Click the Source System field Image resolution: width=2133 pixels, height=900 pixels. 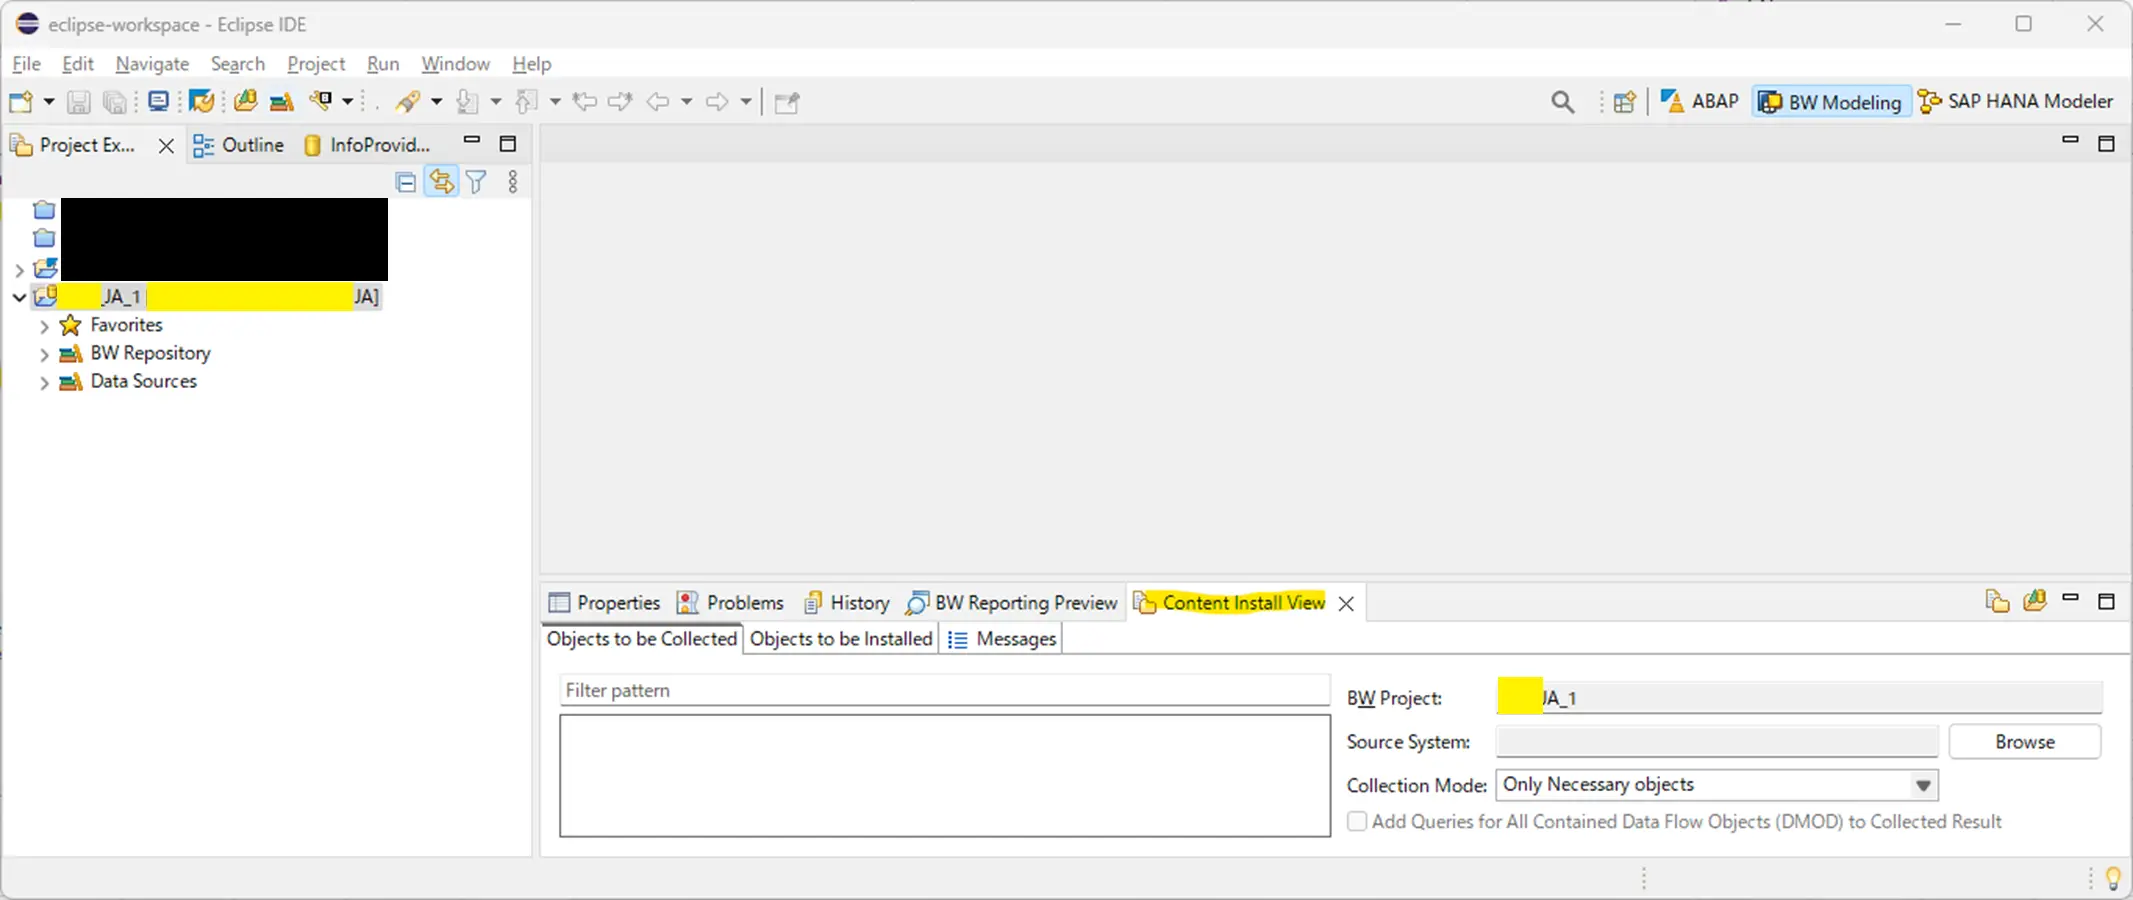pyautogui.click(x=1716, y=742)
